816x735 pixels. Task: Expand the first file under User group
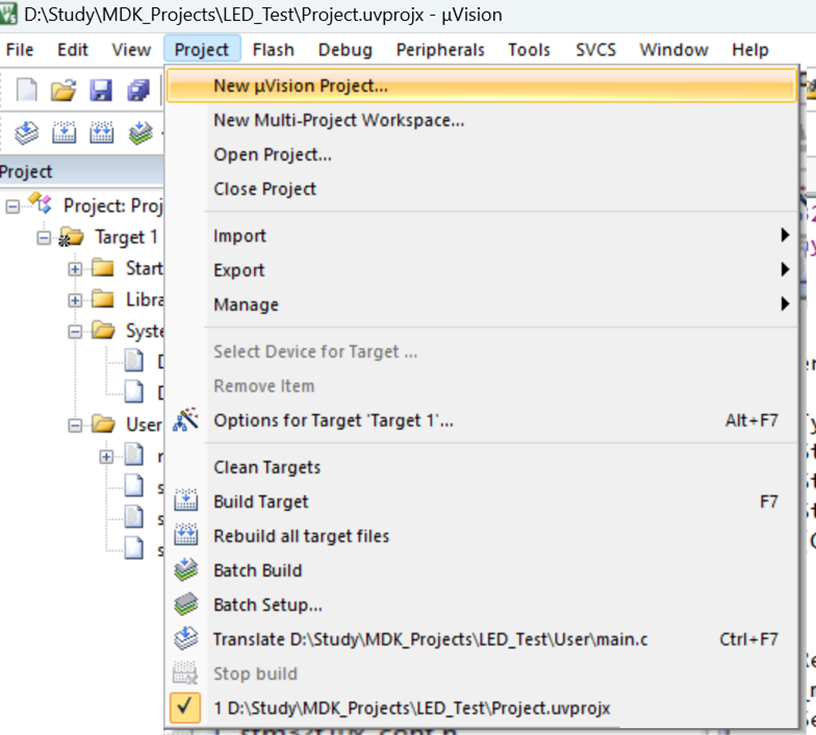point(106,457)
